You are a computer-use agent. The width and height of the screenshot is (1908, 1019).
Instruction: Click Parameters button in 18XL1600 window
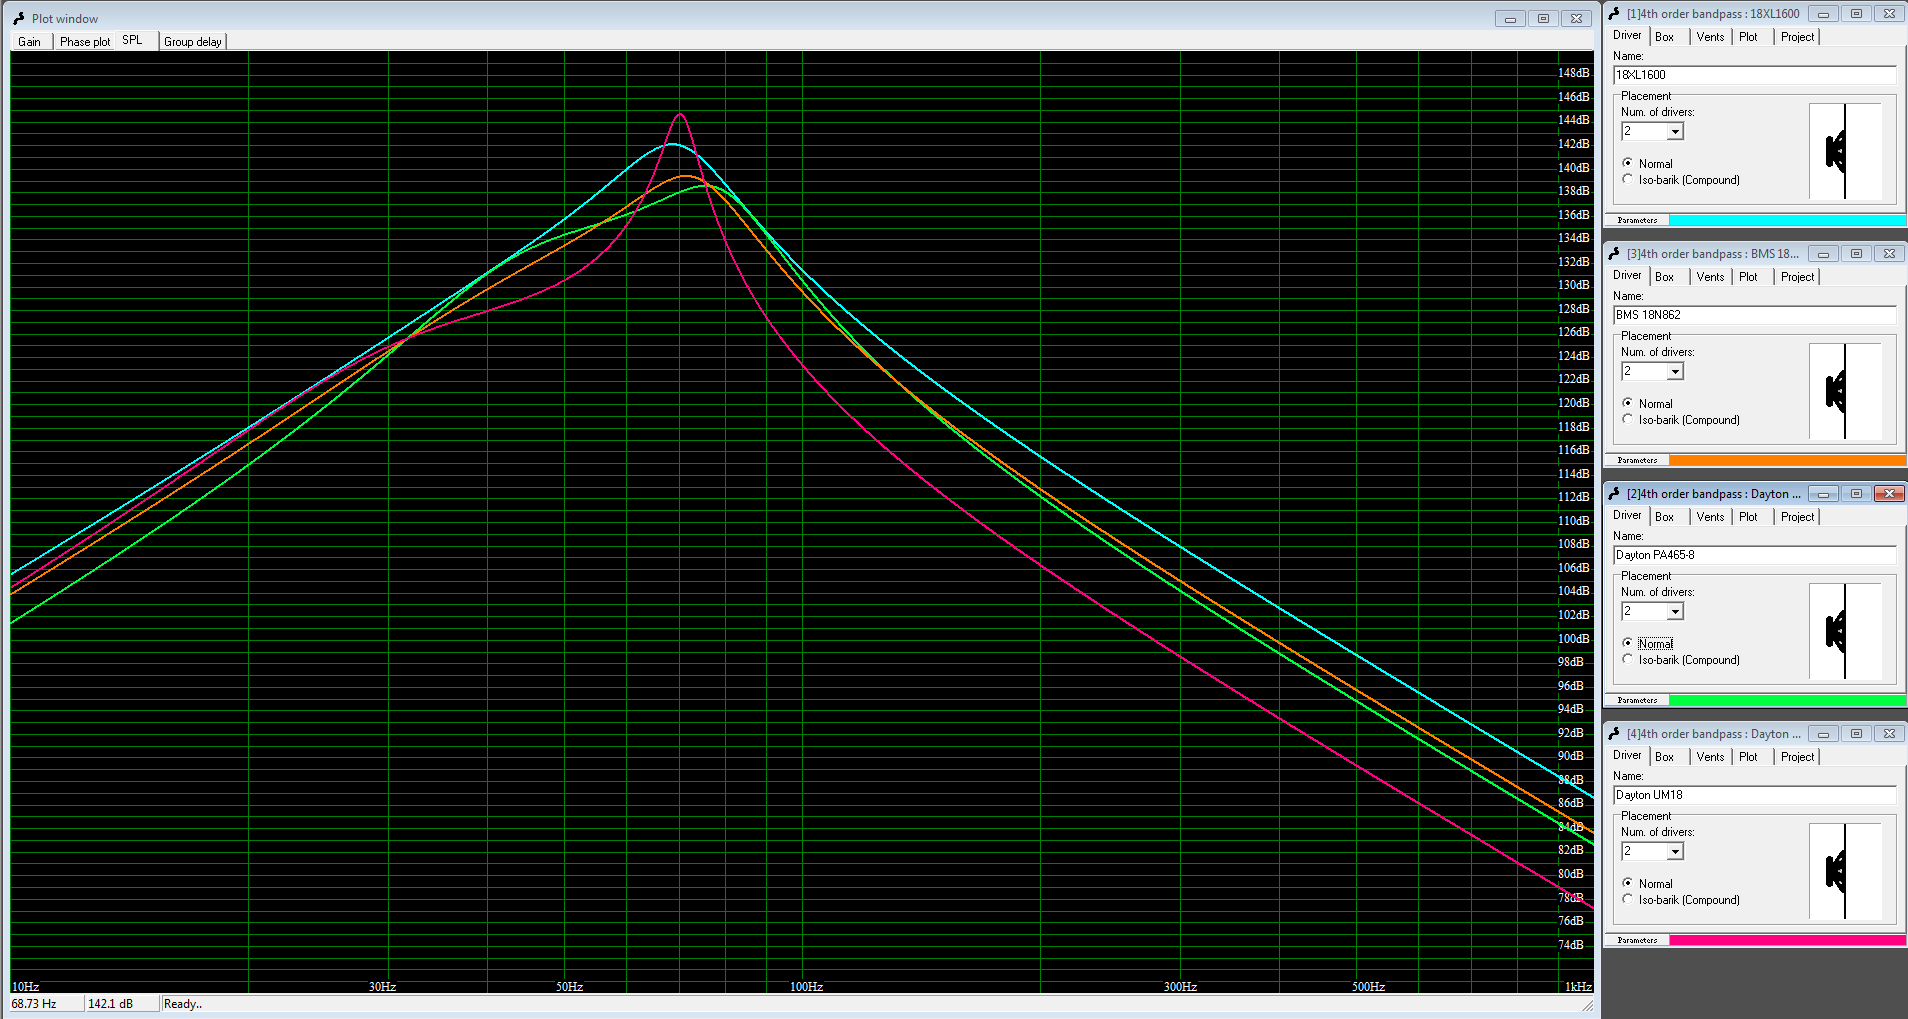click(1637, 220)
